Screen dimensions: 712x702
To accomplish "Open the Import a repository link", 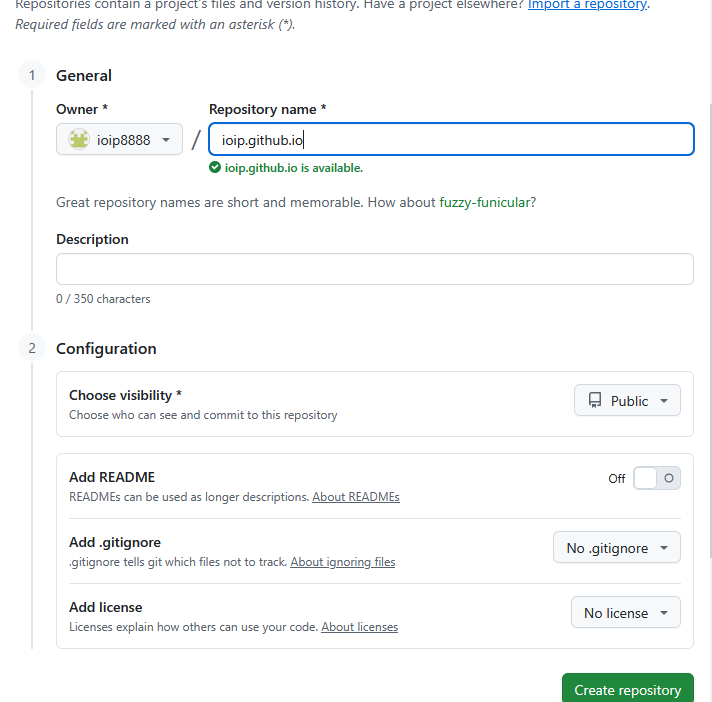I will (587, 5).
